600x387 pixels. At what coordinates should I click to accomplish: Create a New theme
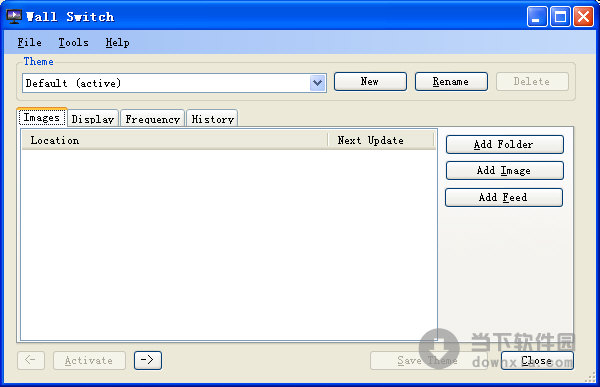[x=370, y=82]
